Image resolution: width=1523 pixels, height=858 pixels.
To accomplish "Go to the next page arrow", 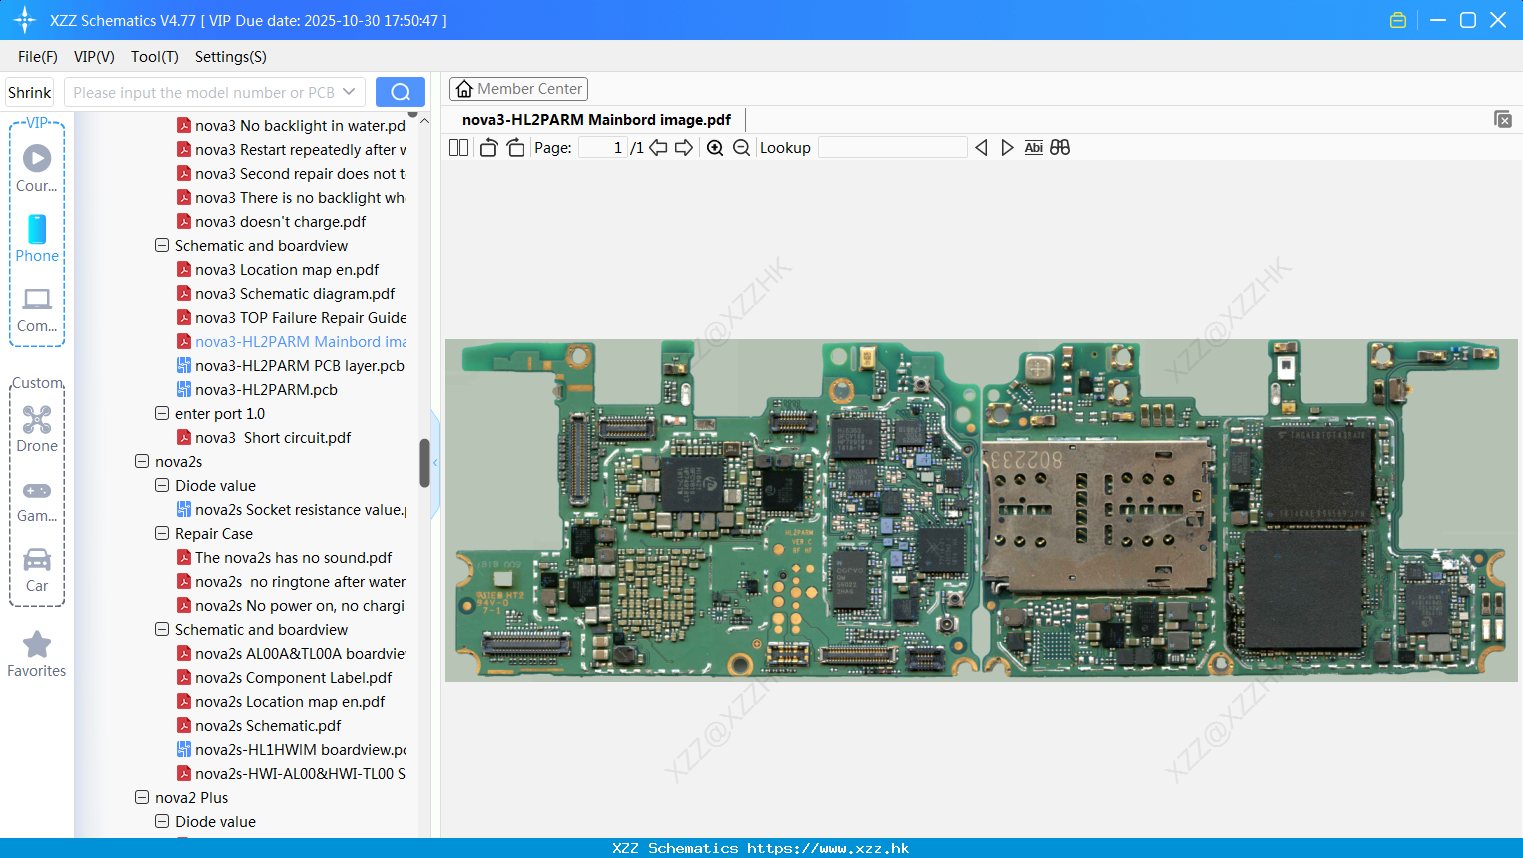I will point(684,148).
